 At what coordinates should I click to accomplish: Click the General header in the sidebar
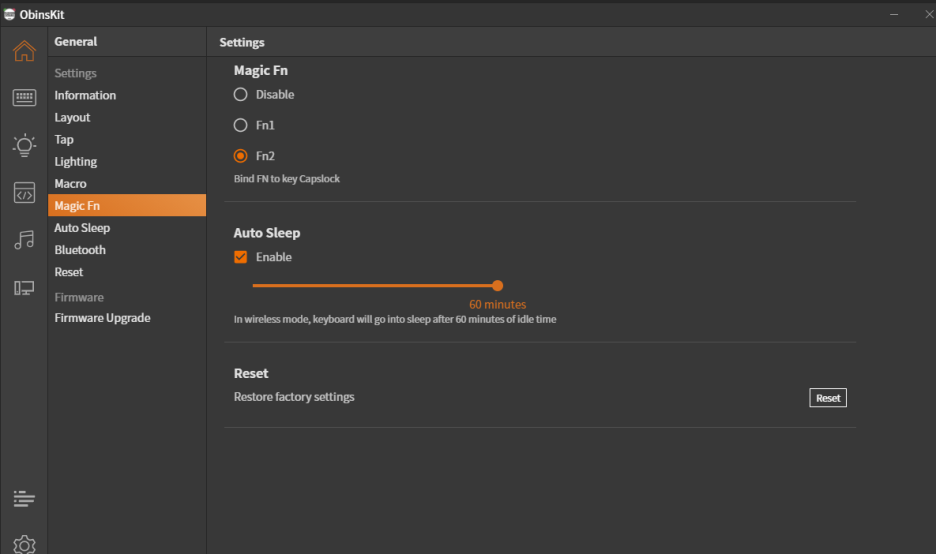pos(75,42)
